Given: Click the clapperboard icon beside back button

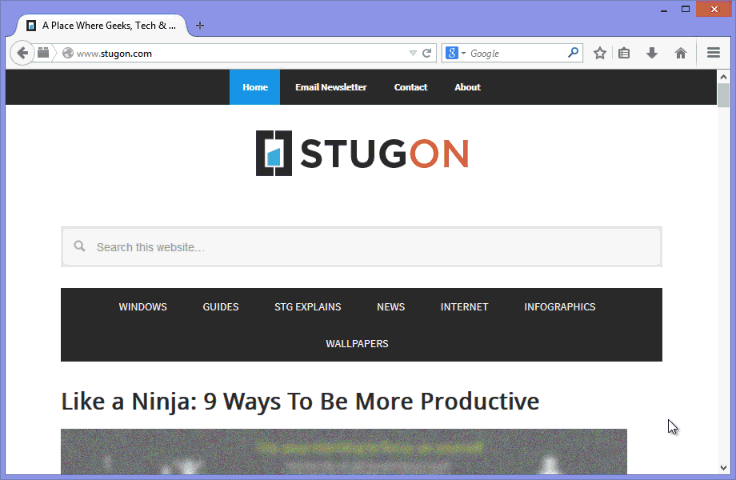Looking at the screenshot, I should (x=43, y=53).
